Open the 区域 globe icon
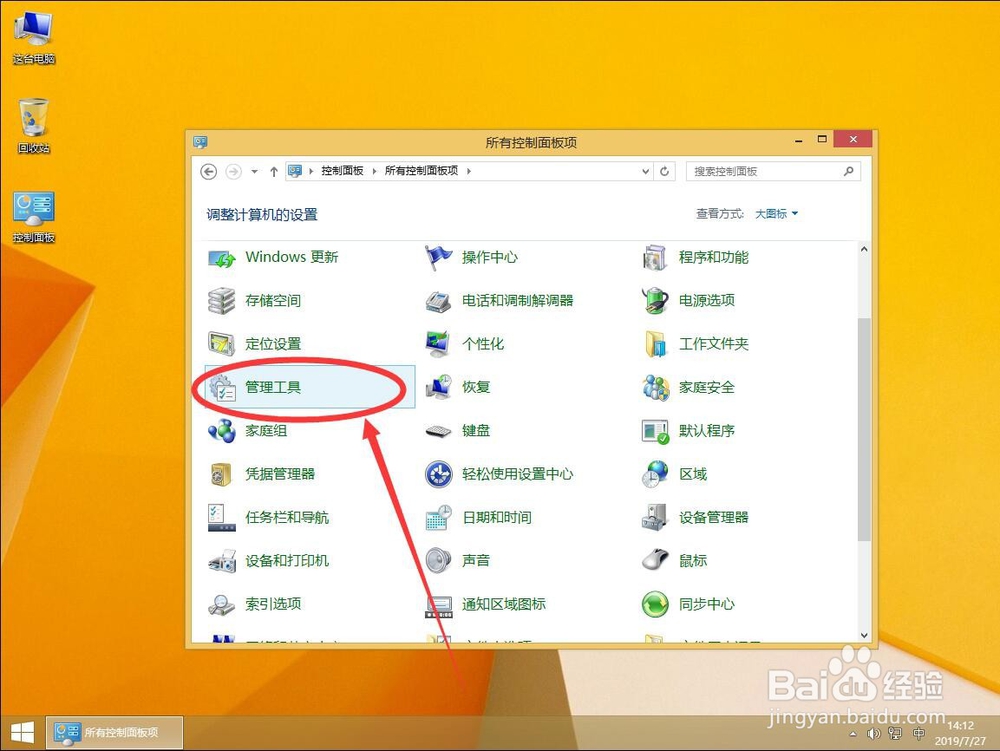This screenshot has width=1000, height=751. 656,474
